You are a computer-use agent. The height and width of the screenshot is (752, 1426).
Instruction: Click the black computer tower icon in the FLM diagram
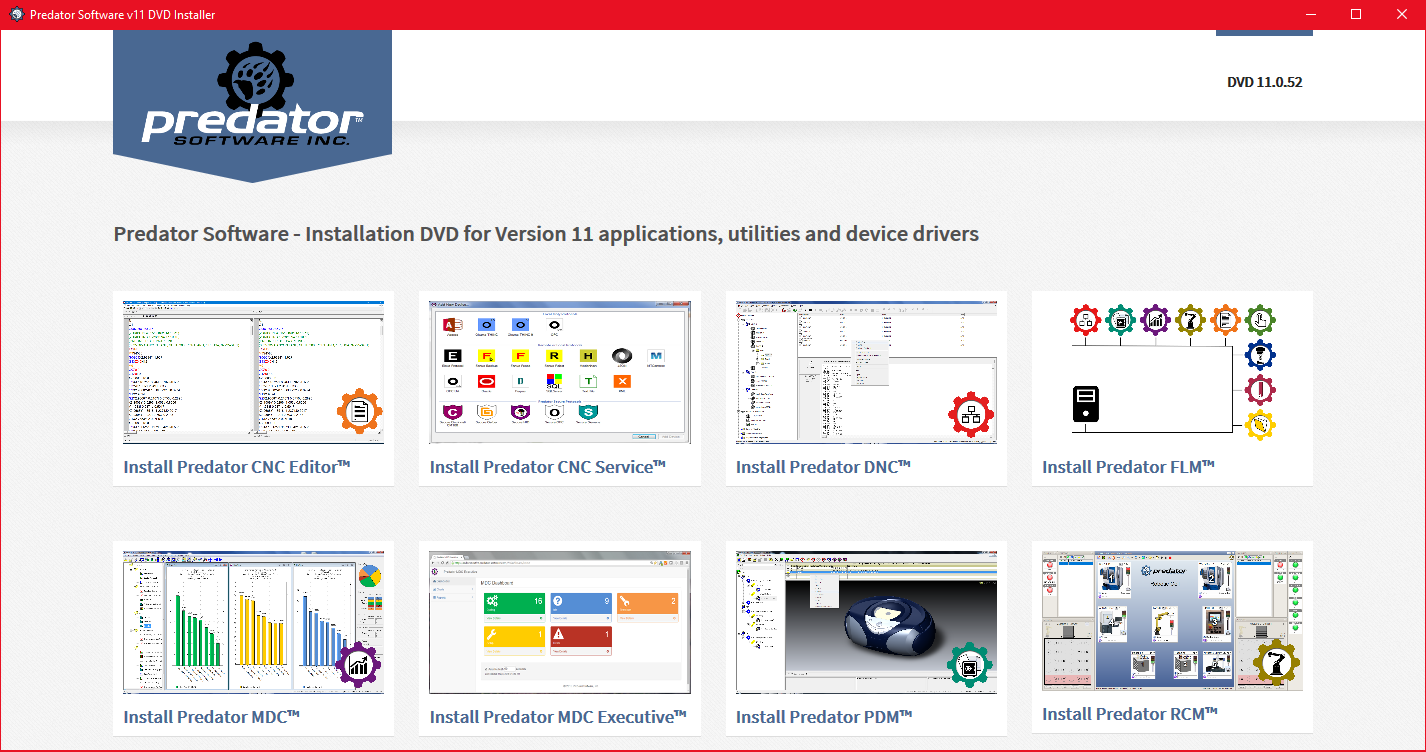(1086, 404)
